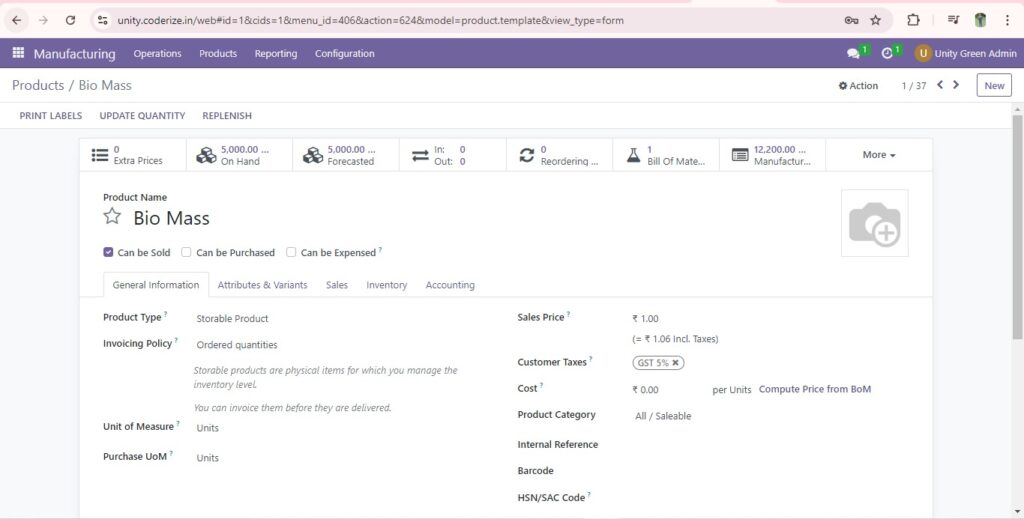
Task: Open the Configuration menu
Action: click(344, 54)
